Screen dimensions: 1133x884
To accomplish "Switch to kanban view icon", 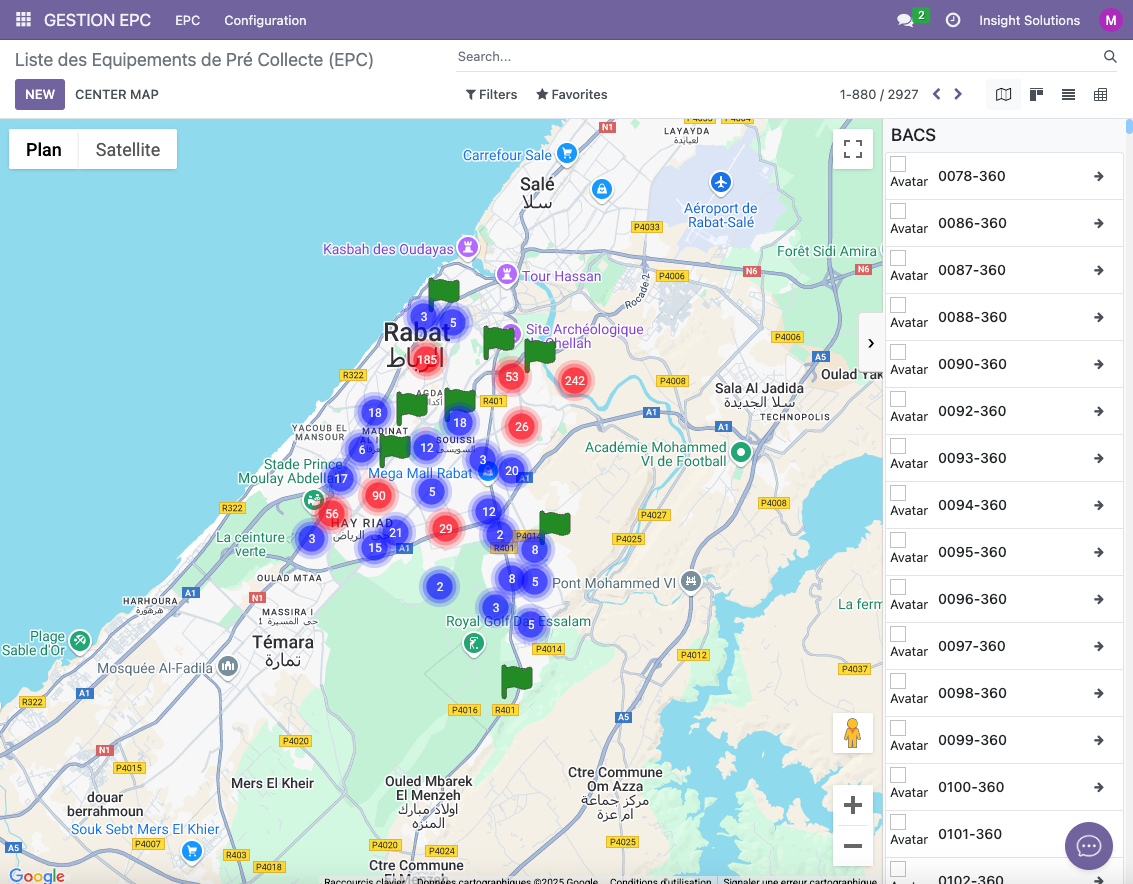I will pos(1036,95).
